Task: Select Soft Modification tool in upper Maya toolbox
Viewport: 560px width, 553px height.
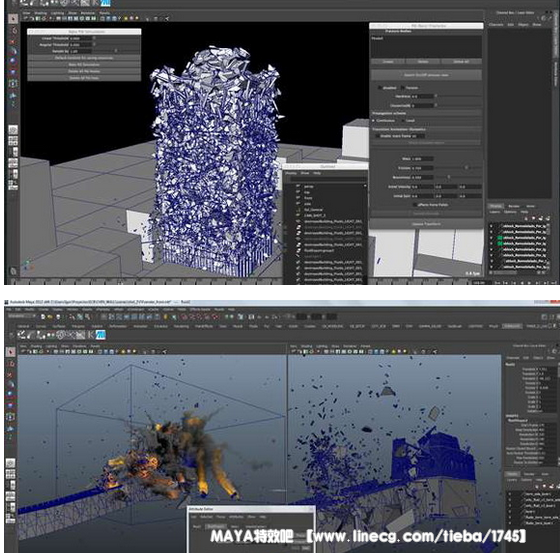Action: pyautogui.click(x=13, y=95)
